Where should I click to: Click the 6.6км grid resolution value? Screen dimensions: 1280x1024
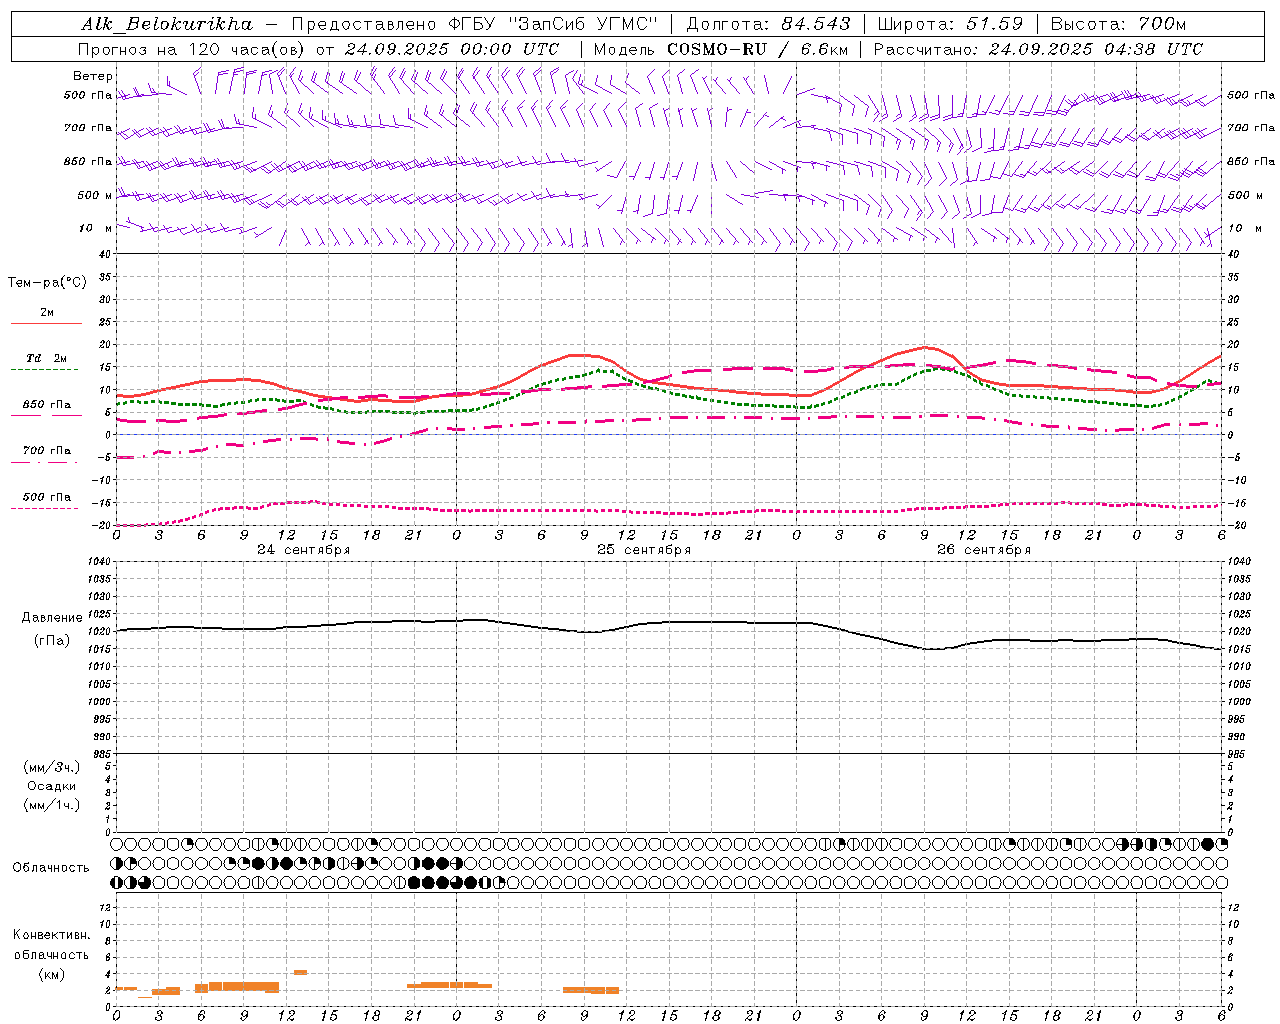coord(825,49)
